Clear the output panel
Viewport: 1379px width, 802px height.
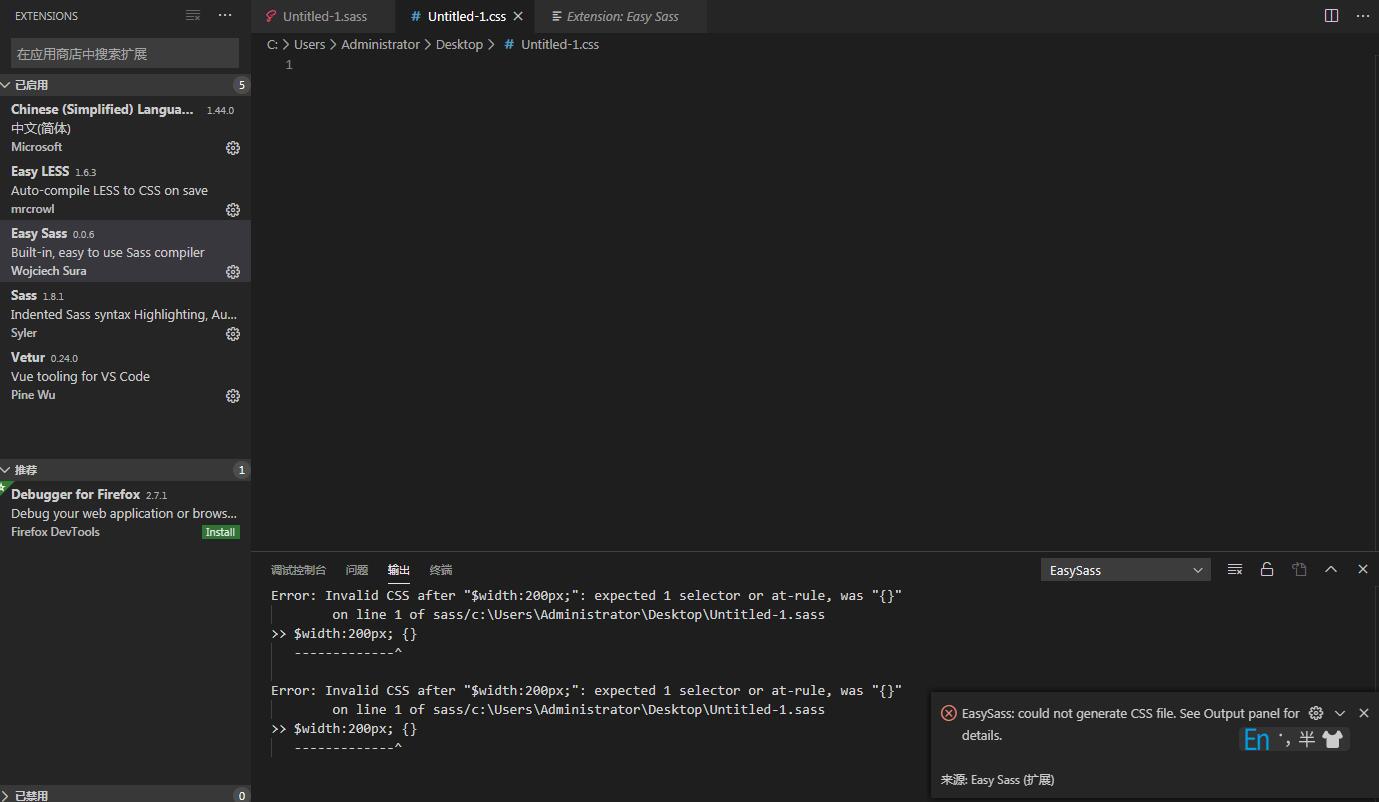(1235, 569)
